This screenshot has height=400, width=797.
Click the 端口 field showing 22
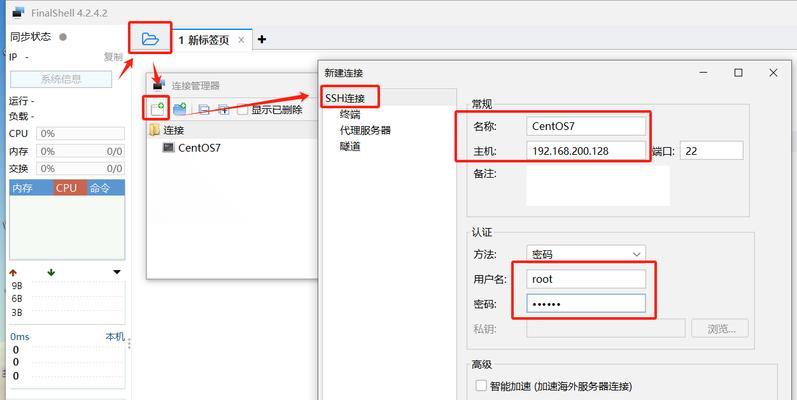[x=711, y=151]
